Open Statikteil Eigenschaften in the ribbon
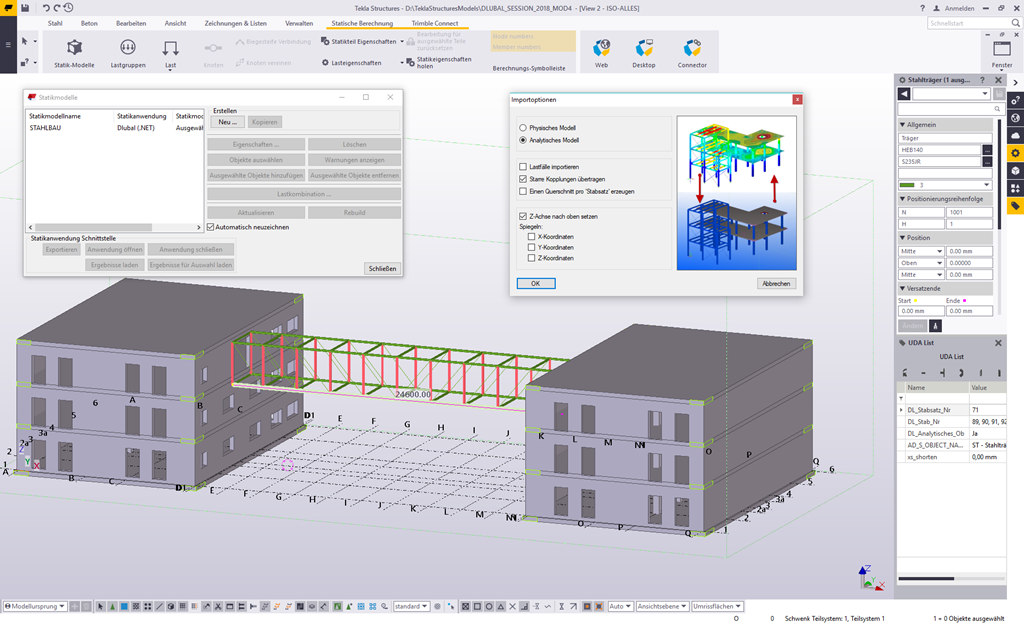This screenshot has width=1024, height=624. 362,42
